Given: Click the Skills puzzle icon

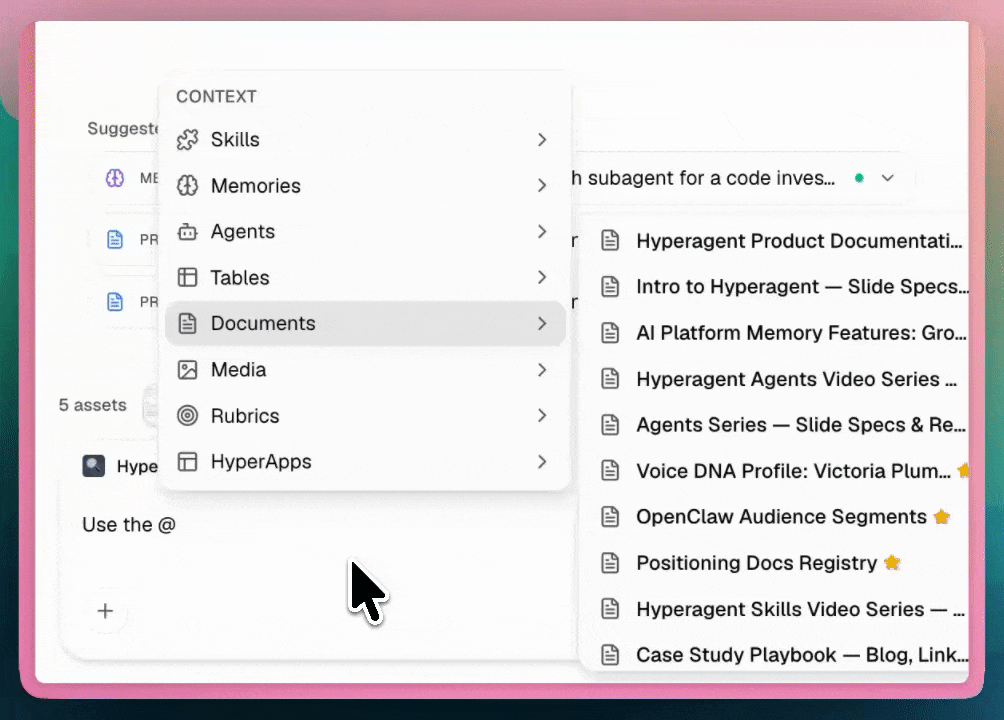Looking at the screenshot, I should tap(188, 140).
